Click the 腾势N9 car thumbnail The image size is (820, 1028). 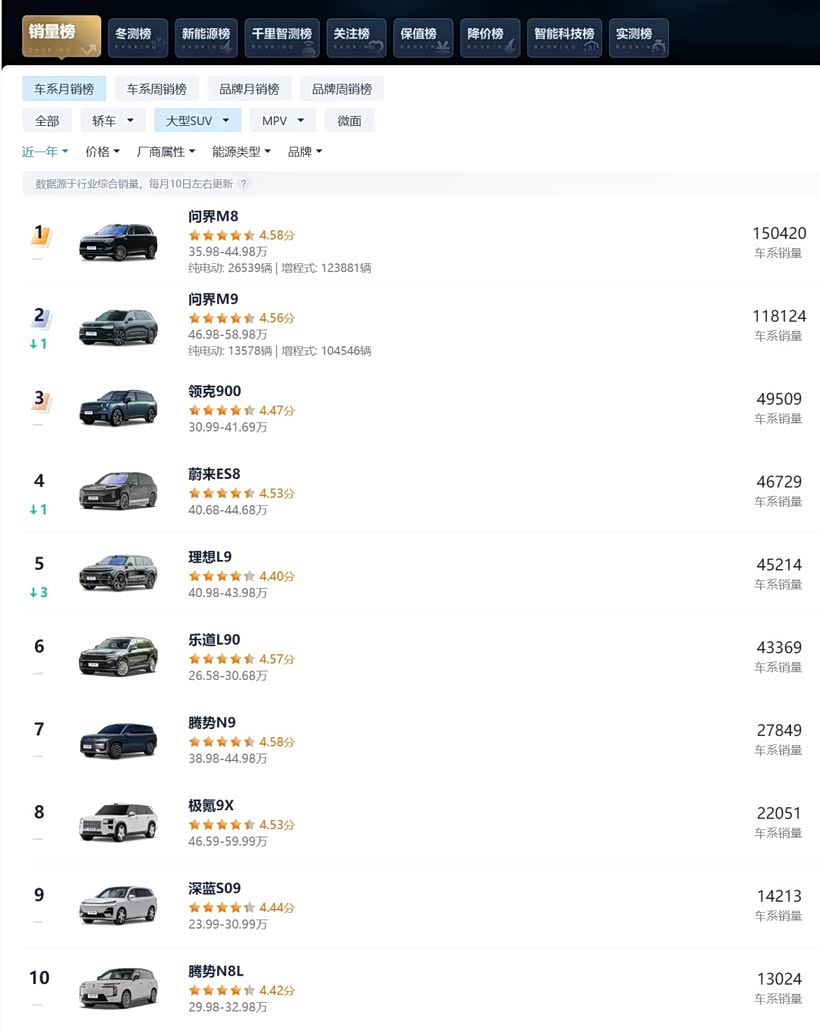pyautogui.click(x=118, y=740)
